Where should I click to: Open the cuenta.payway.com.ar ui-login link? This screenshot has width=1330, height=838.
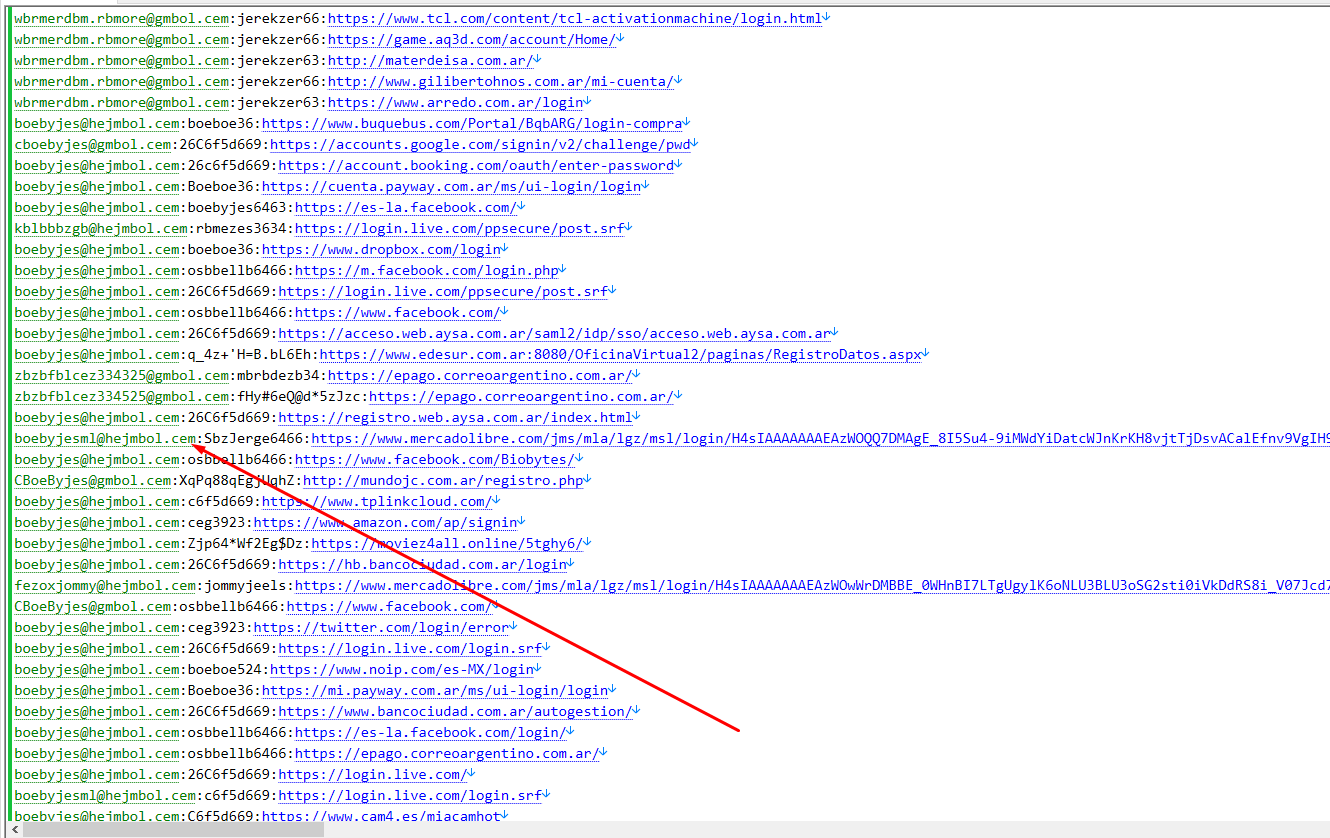point(451,187)
